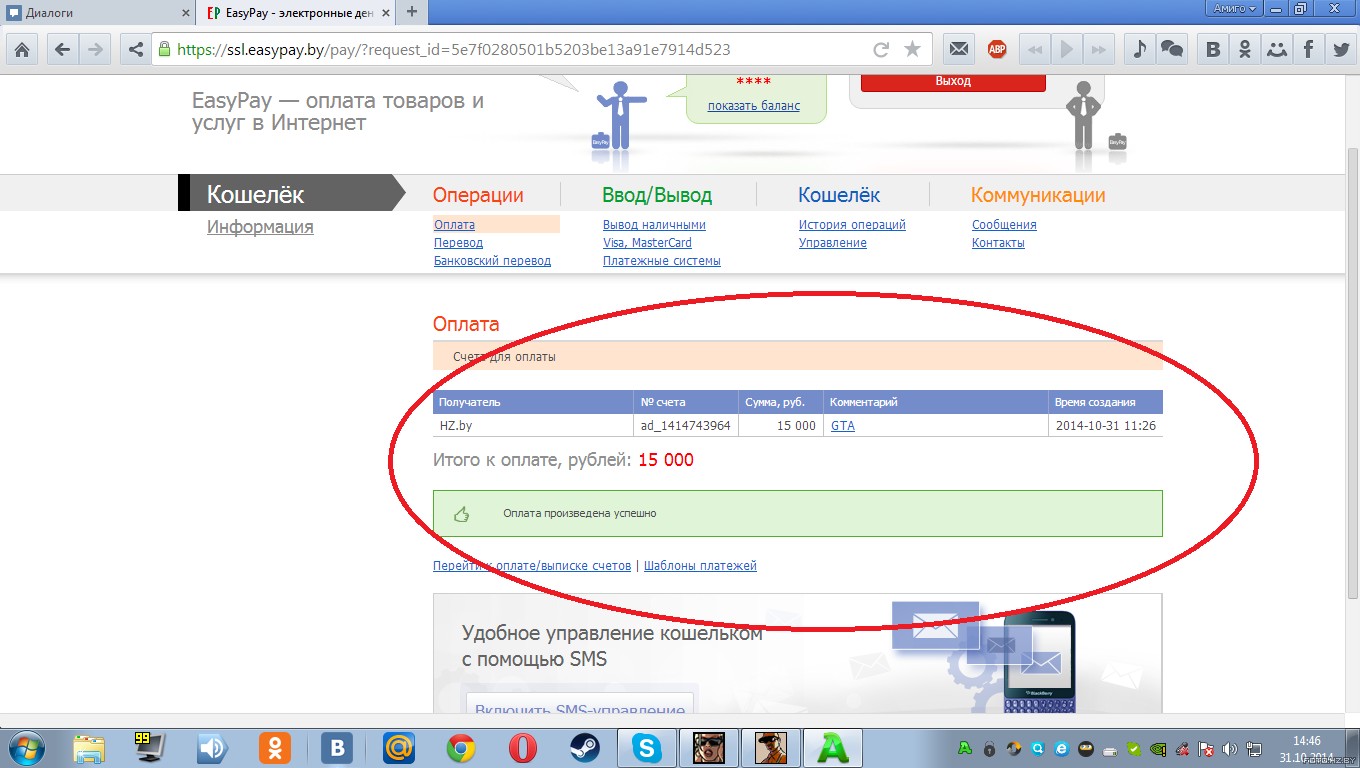Open VKontakte via the toolbar B icon

tap(1213, 49)
